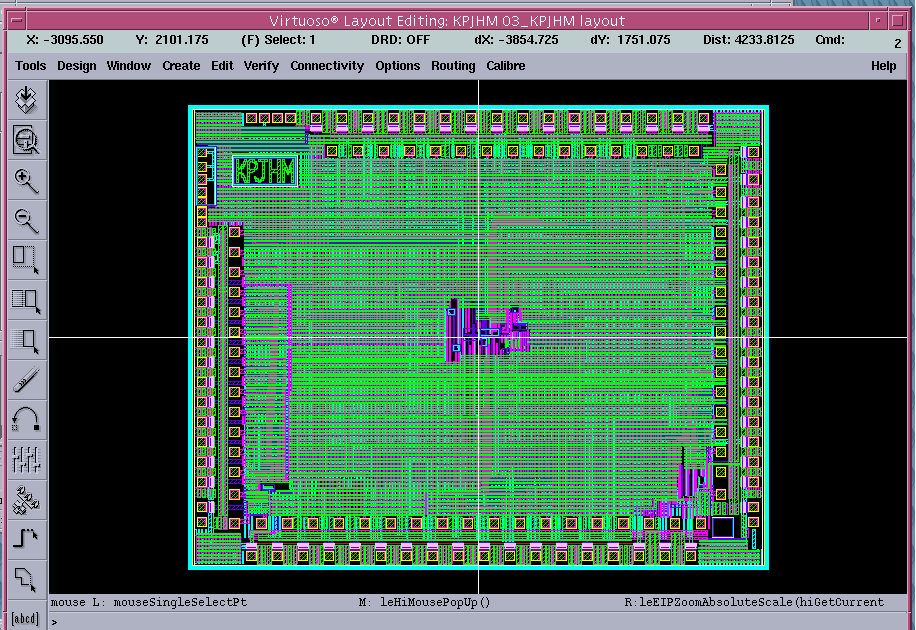The width and height of the screenshot is (916, 630).
Task: Click the Cmd: status field
Action: click(830, 40)
